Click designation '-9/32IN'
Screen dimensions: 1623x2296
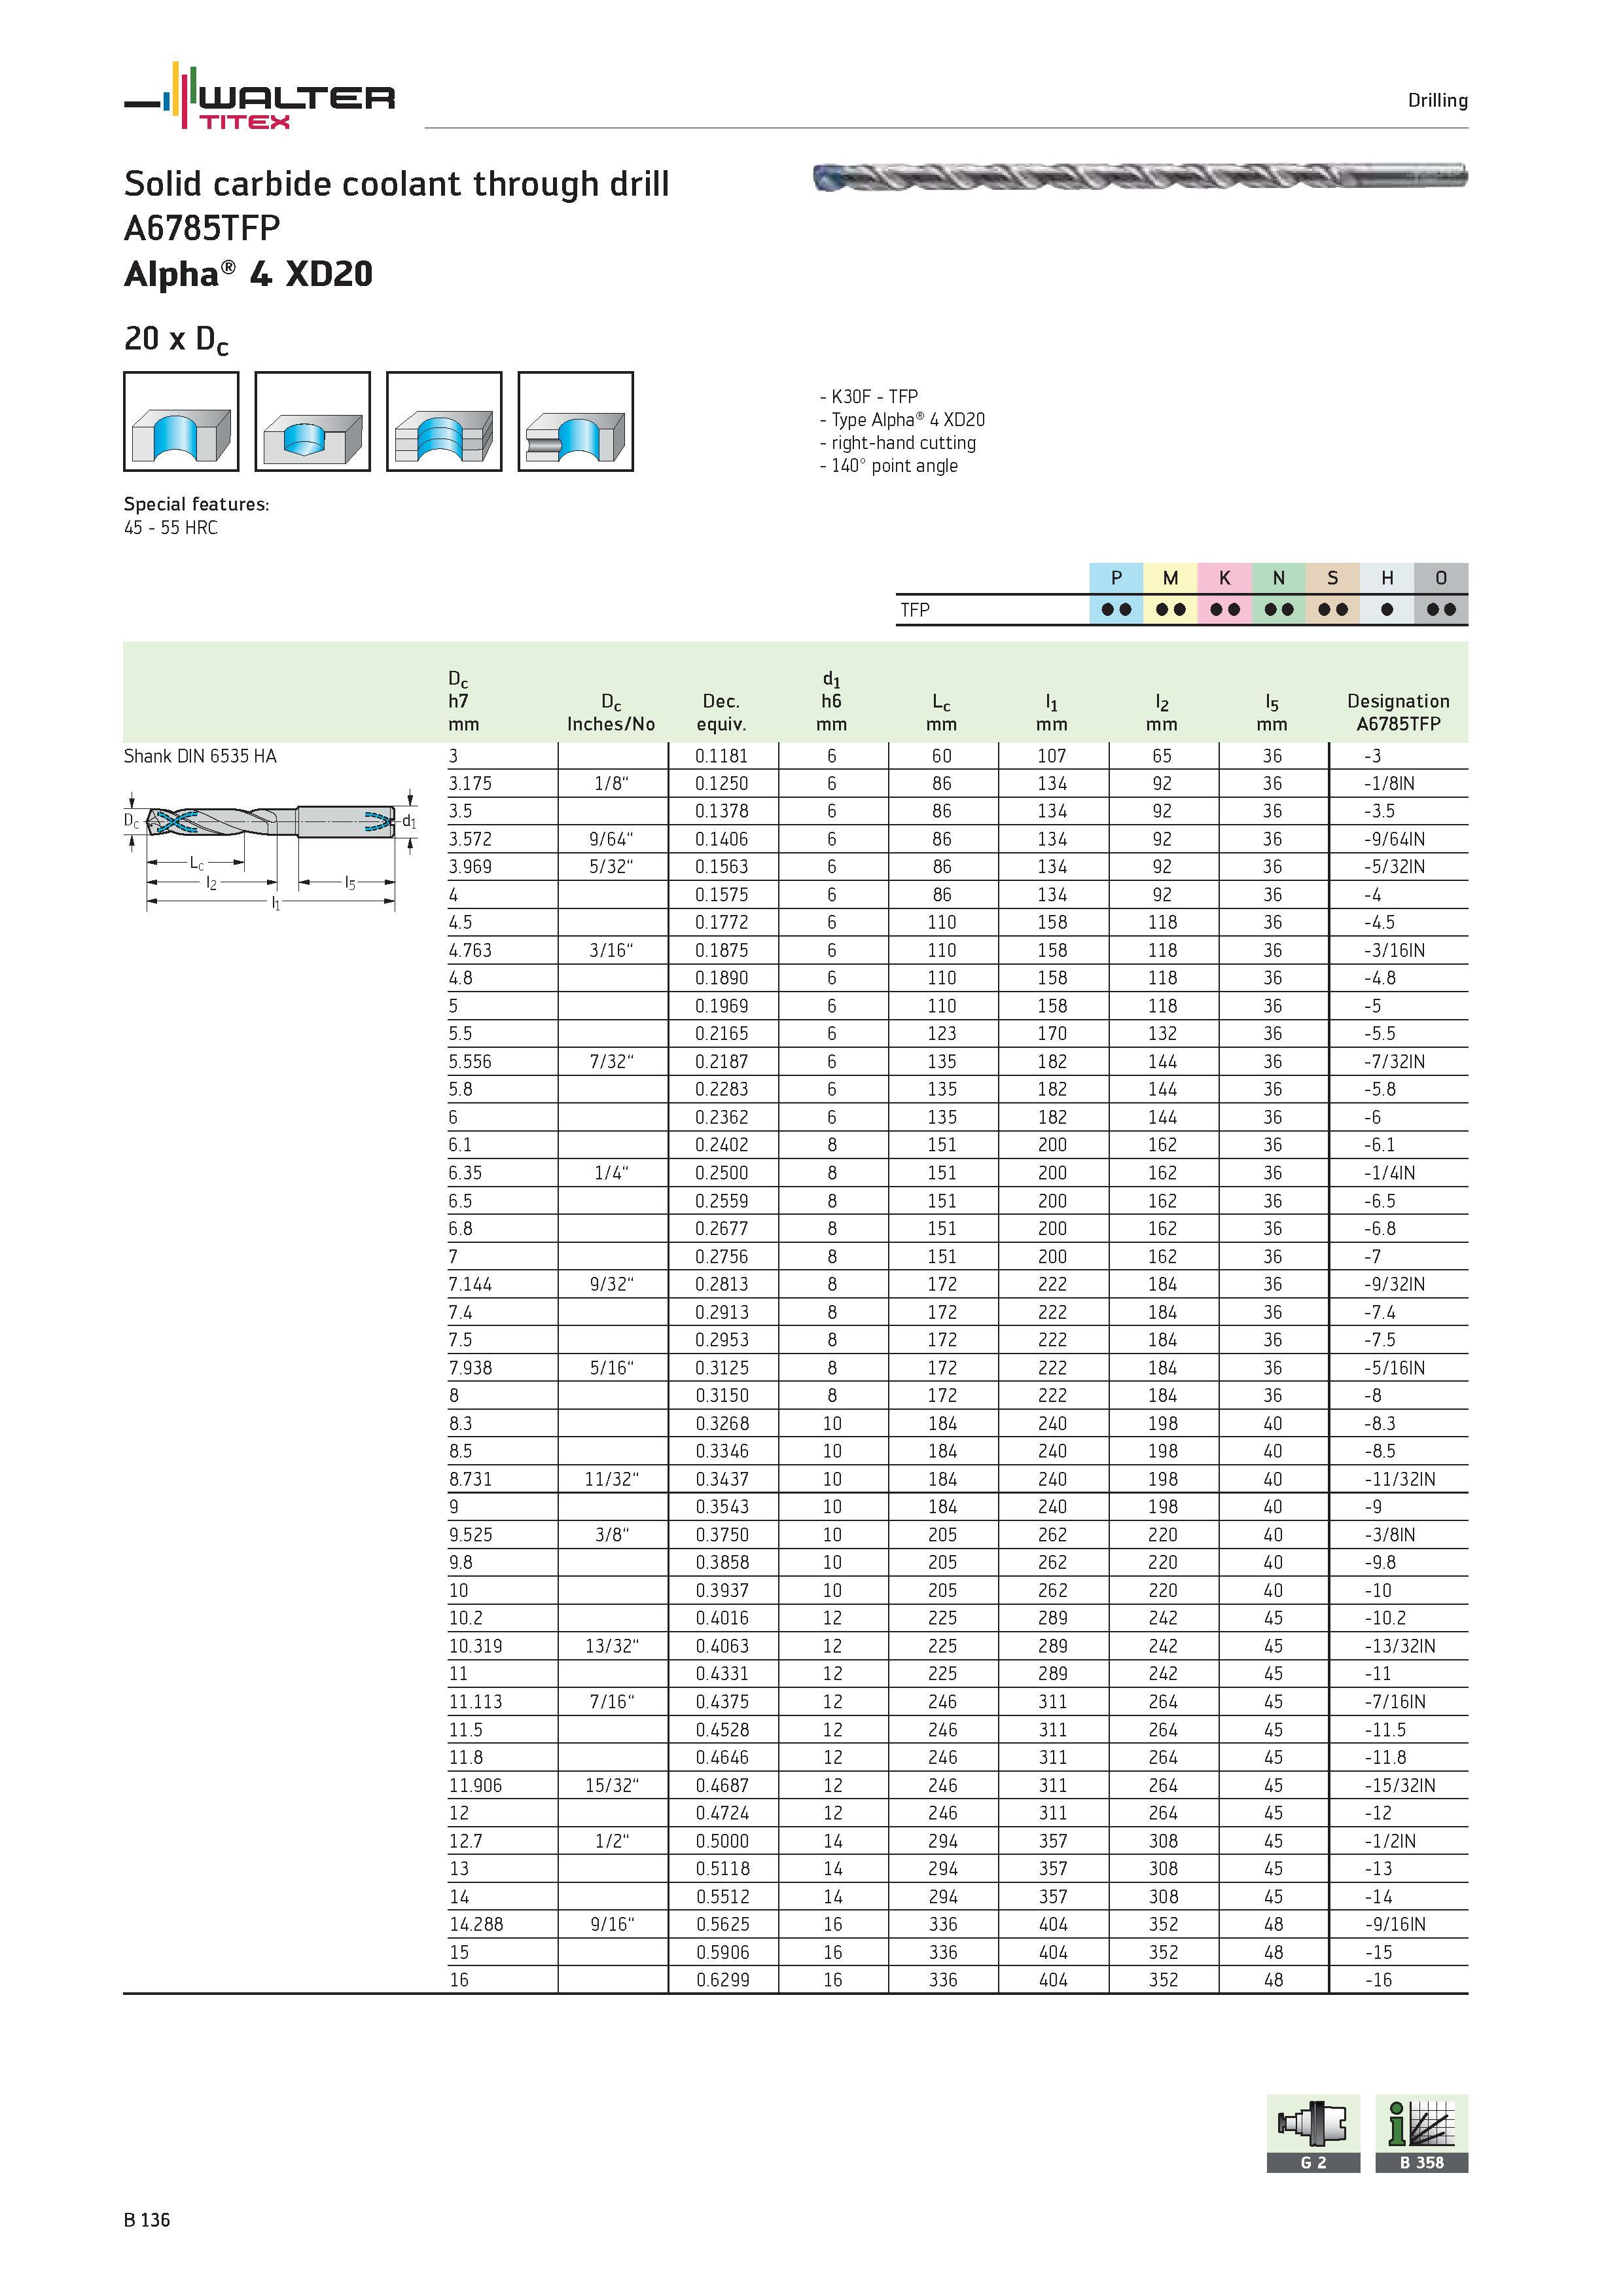(1395, 1284)
